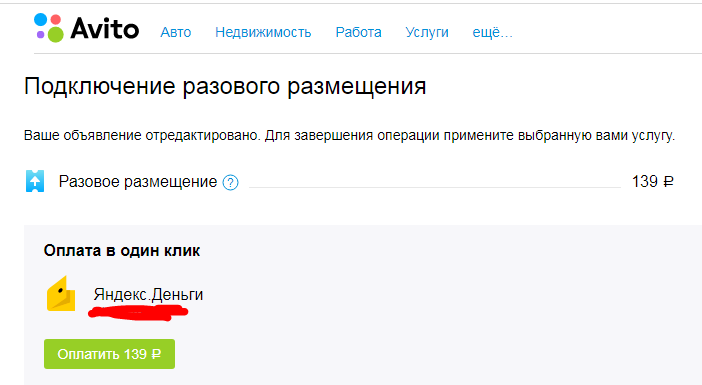Open the Авто category
Screen dimensions: 702x385
pyautogui.click(x=176, y=32)
